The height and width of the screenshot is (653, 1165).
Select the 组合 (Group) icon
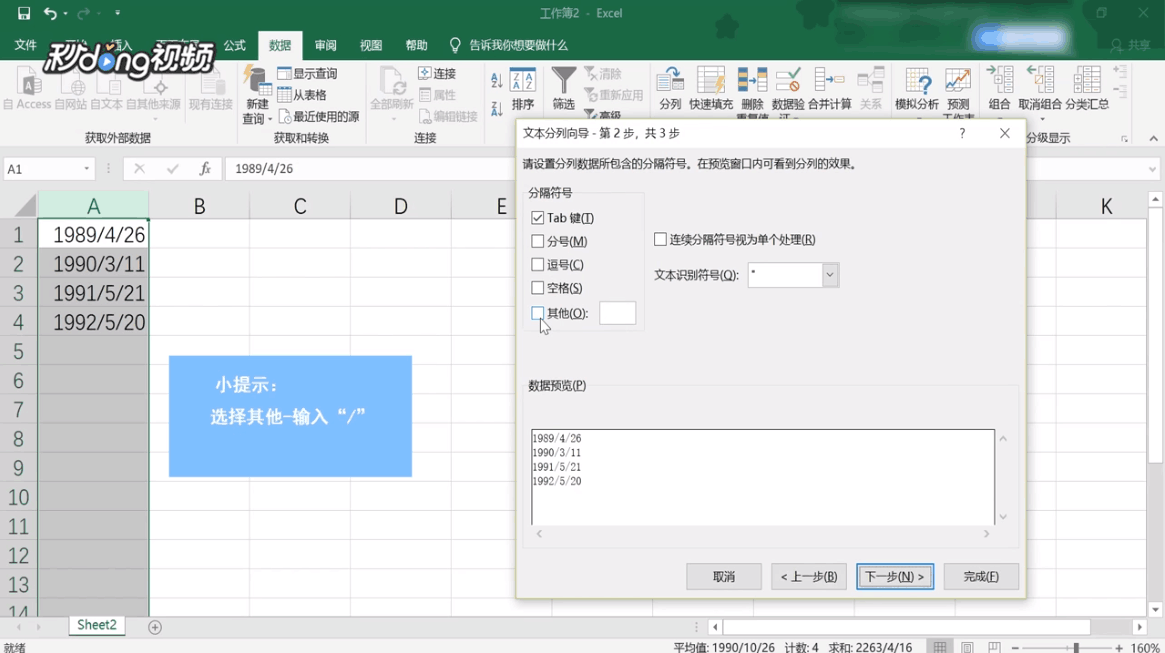999,80
